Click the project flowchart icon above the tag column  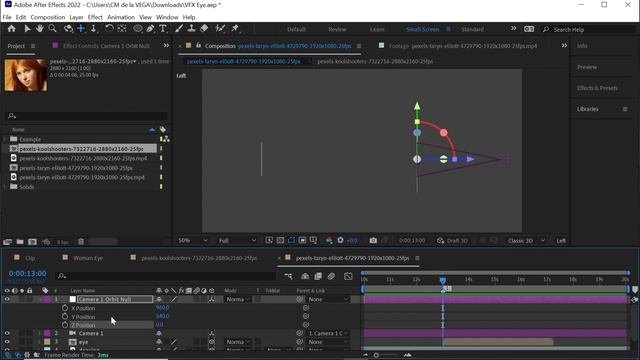pos(165,139)
